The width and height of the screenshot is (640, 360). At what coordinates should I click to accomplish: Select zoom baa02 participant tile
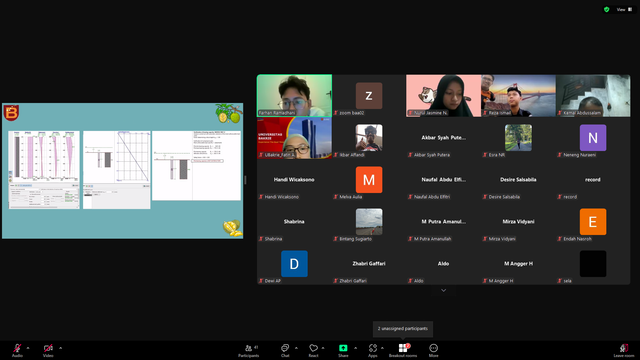[369, 96]
